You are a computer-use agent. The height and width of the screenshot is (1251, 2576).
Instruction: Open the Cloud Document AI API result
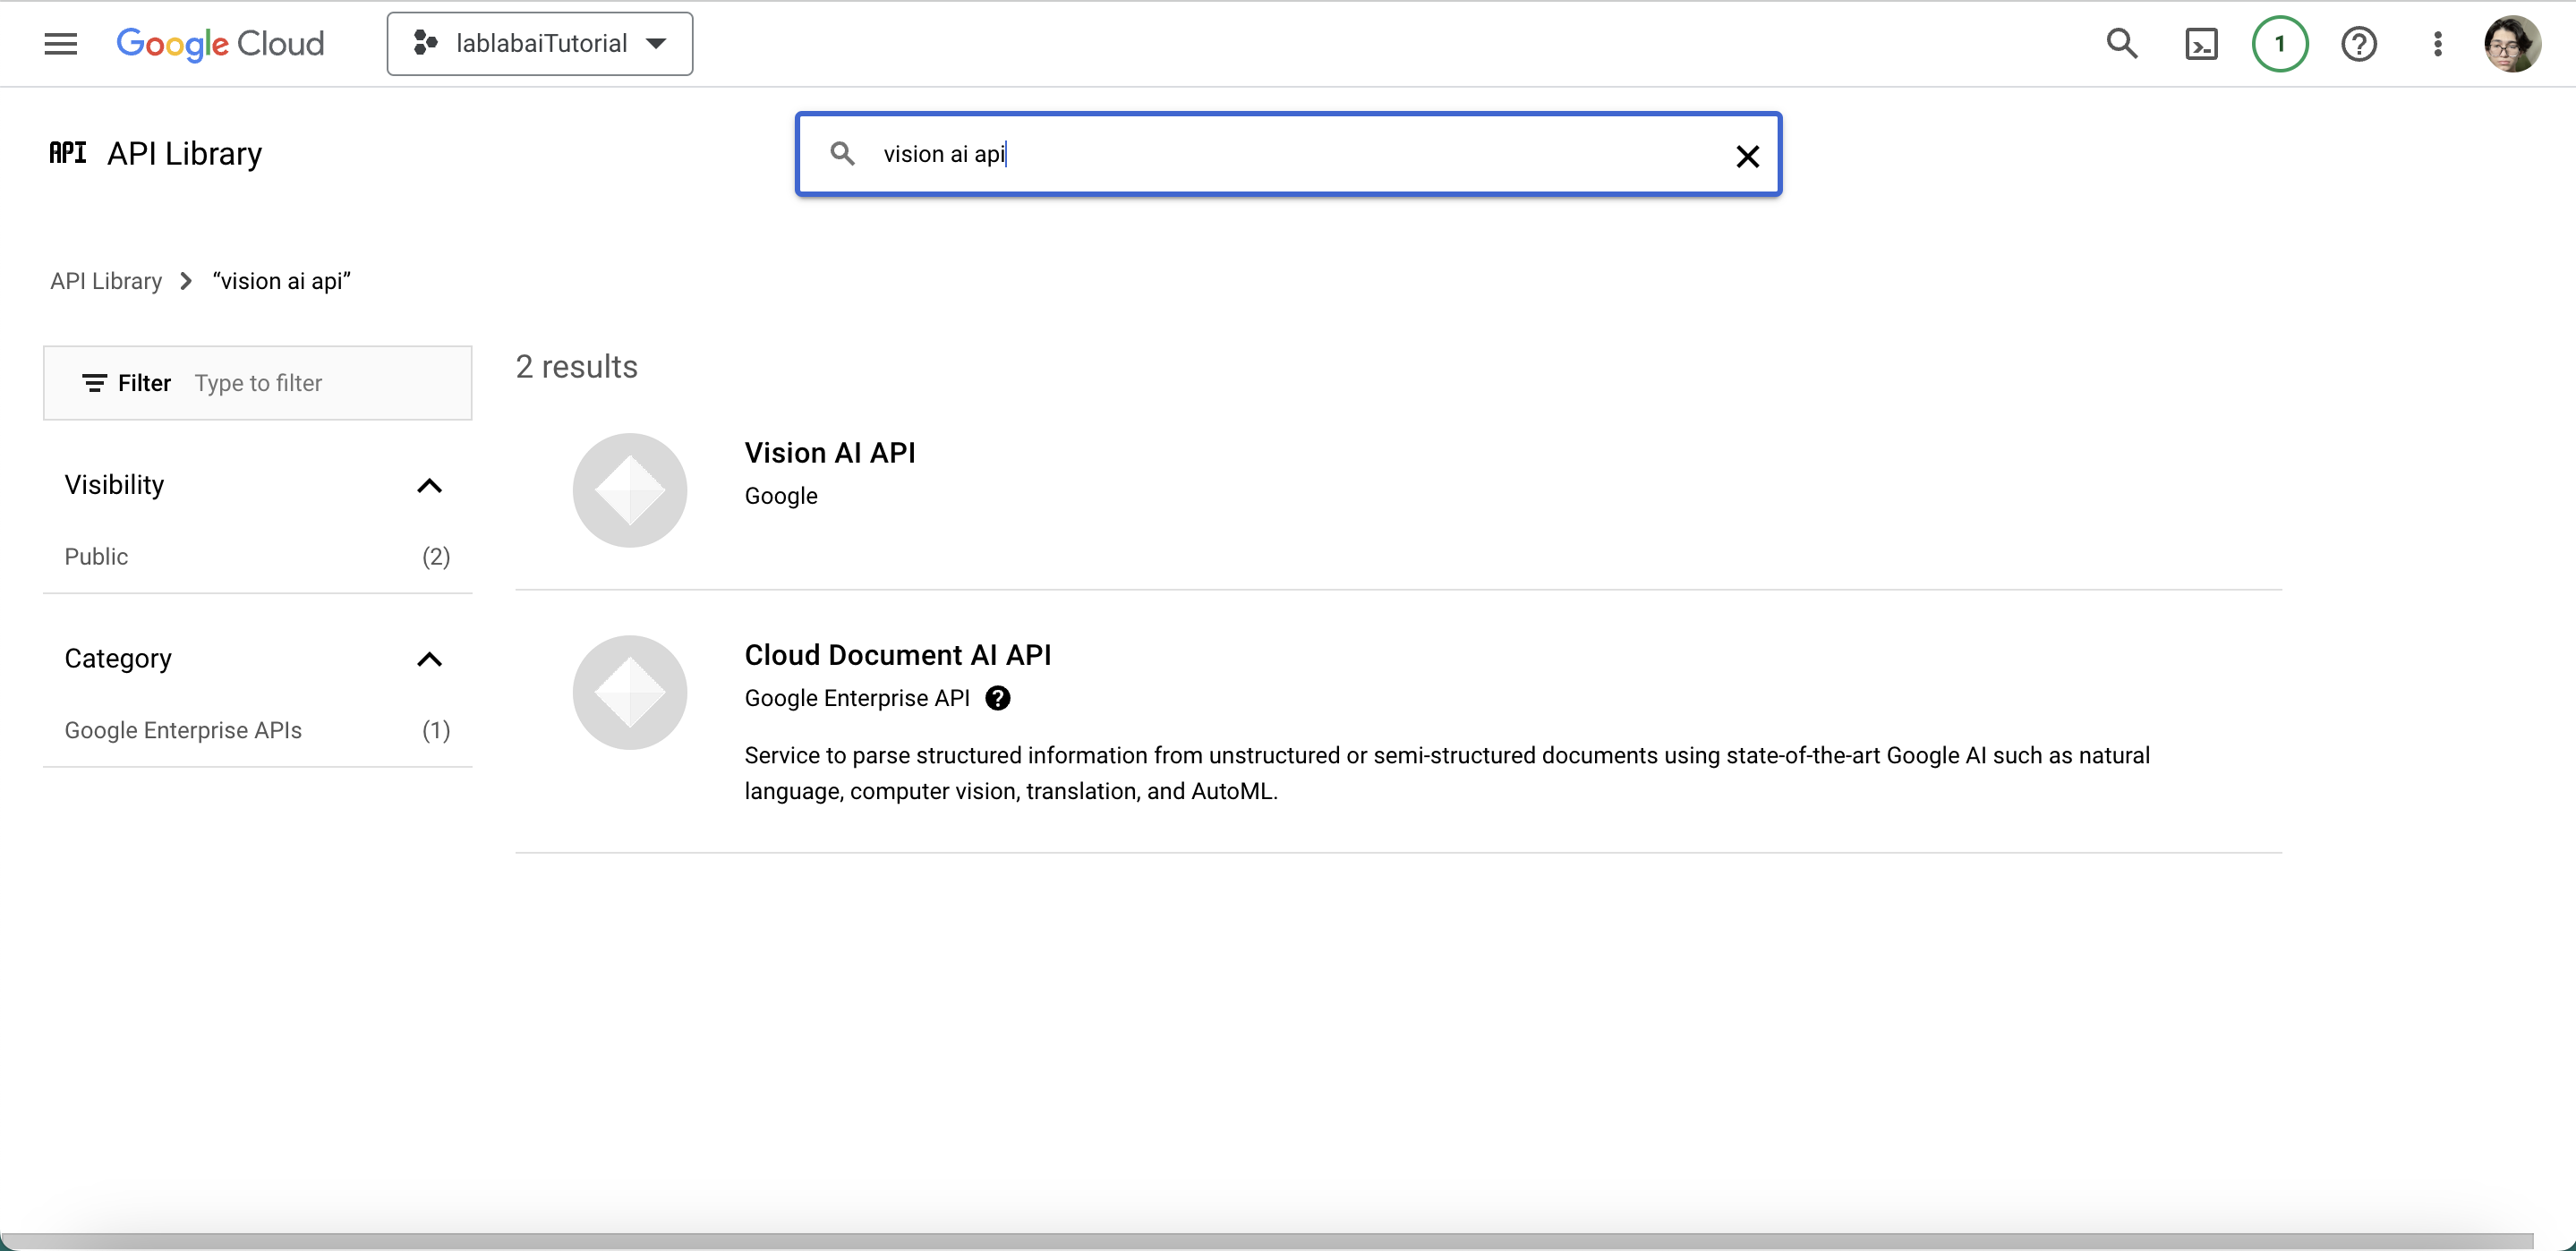pyautogui.click(x=897, y=655)
